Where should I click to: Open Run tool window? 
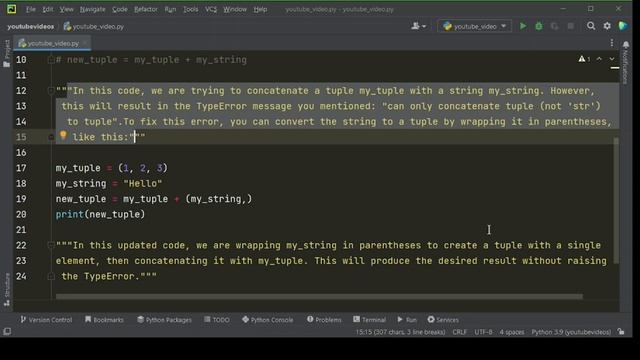pyautogui.click(x=407, y=320)
